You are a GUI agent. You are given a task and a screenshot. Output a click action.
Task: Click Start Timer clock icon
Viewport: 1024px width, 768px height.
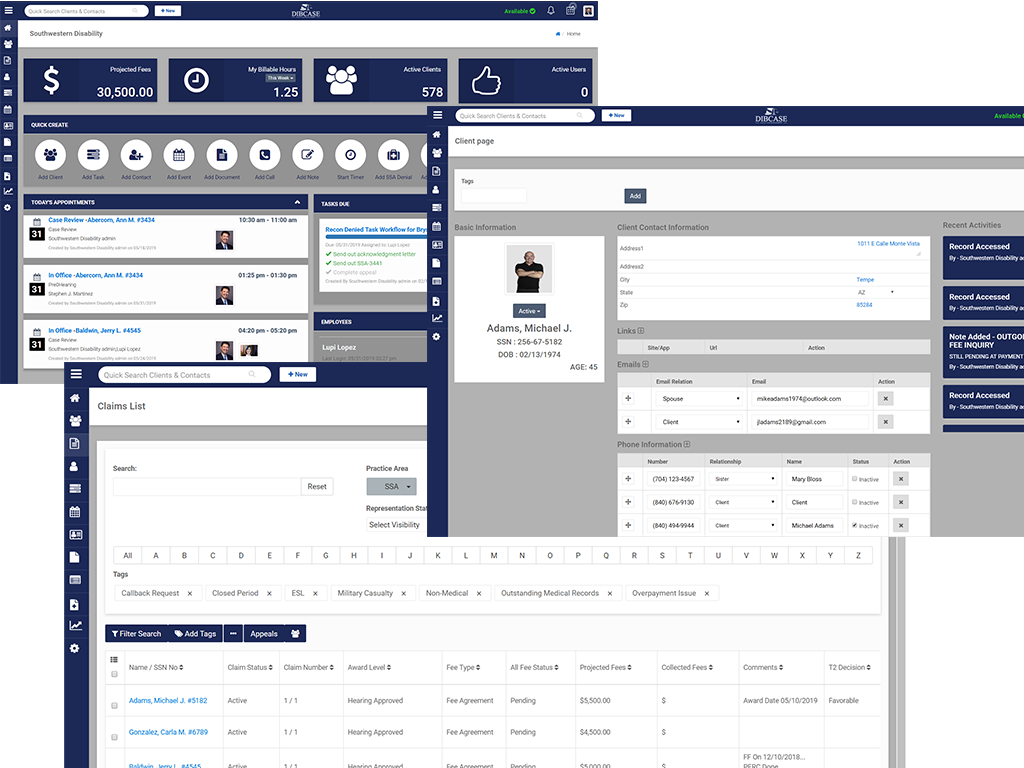point(351,155)
